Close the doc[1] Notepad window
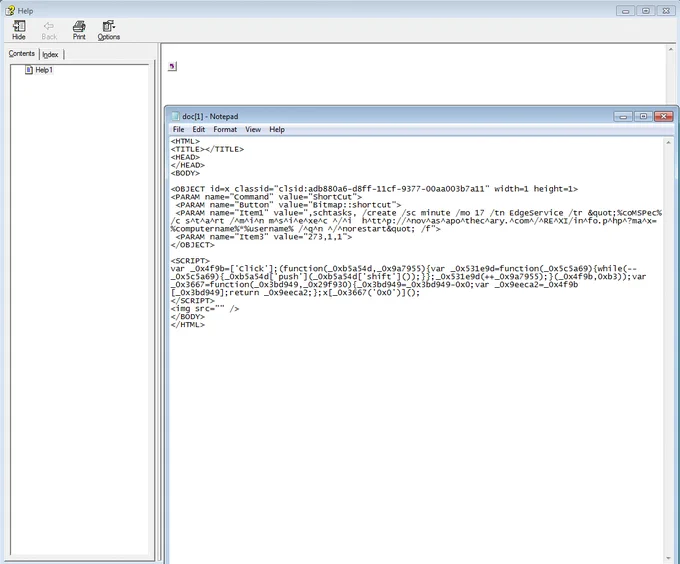680x564 pixels. (664, 116)
